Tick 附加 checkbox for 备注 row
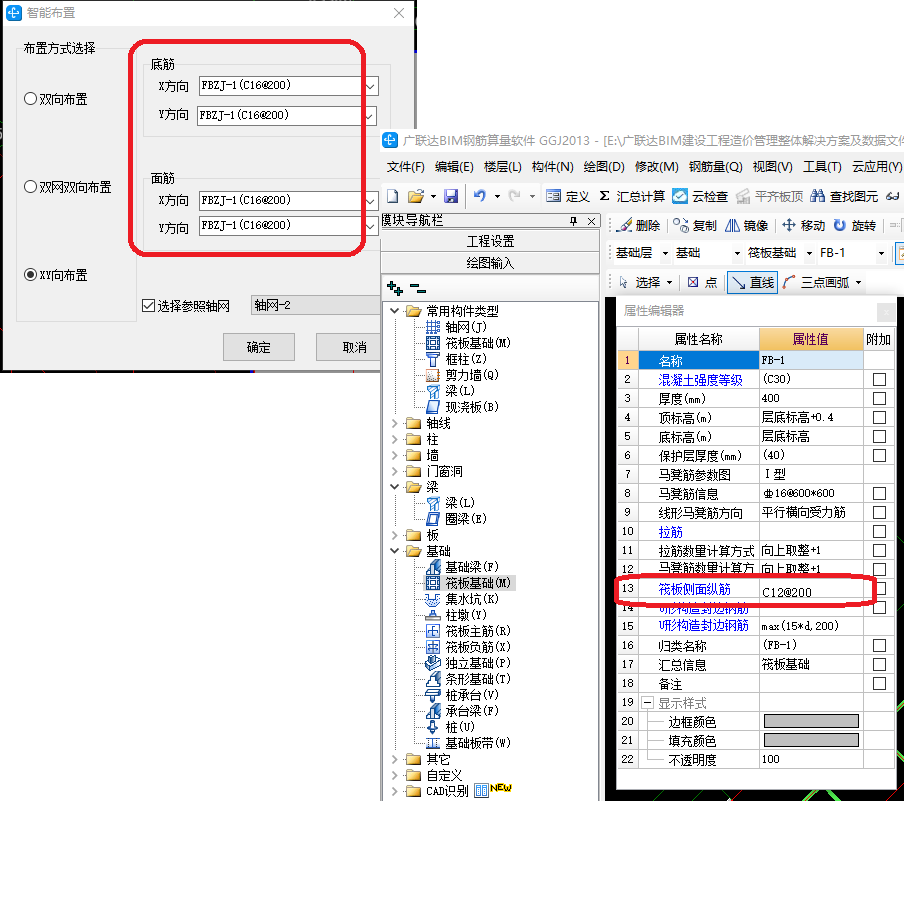922x906 pixels. point(879,683)
